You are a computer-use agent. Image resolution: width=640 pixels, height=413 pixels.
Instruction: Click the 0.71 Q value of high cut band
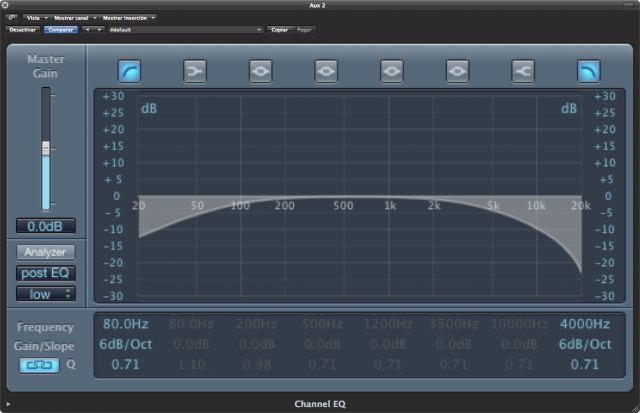tap(585, 364)
